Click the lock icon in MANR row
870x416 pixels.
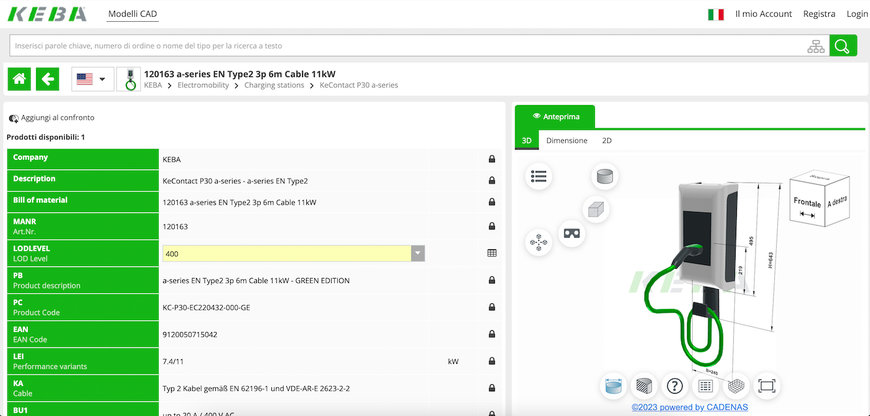[x=492, y=226]
